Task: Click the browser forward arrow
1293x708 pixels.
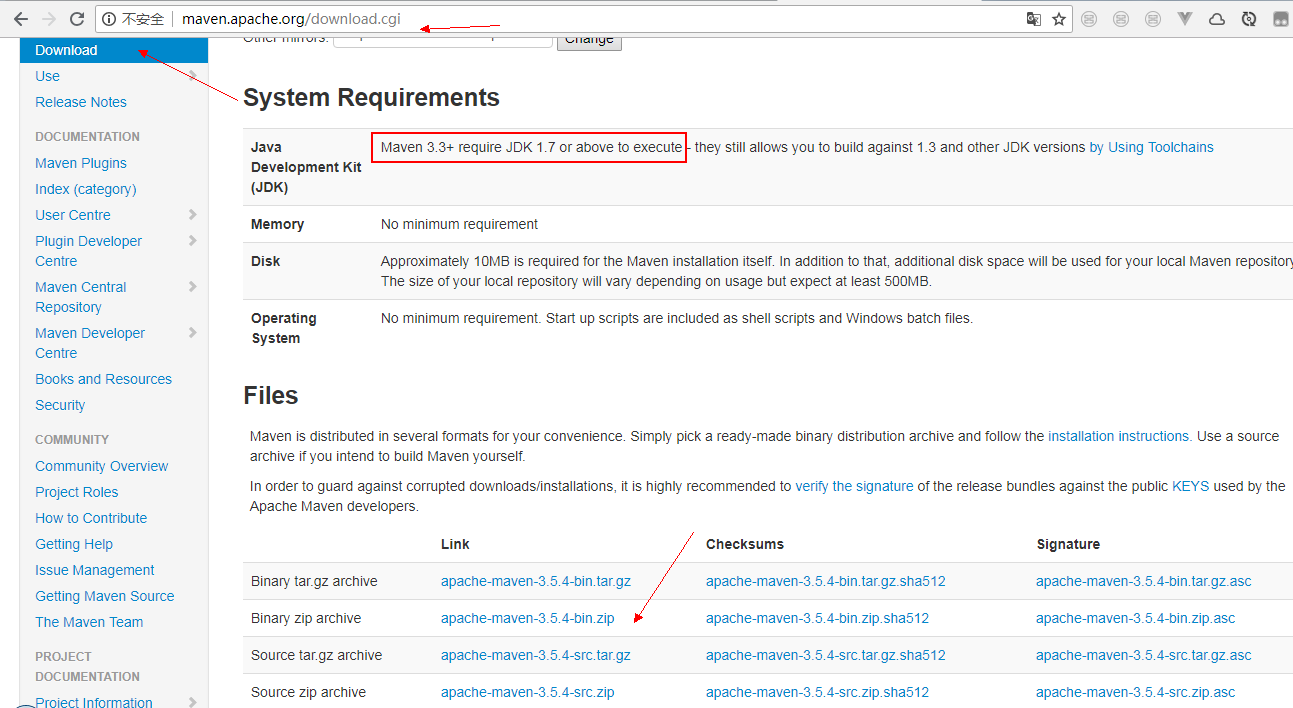Action: (x=48, y=19)
